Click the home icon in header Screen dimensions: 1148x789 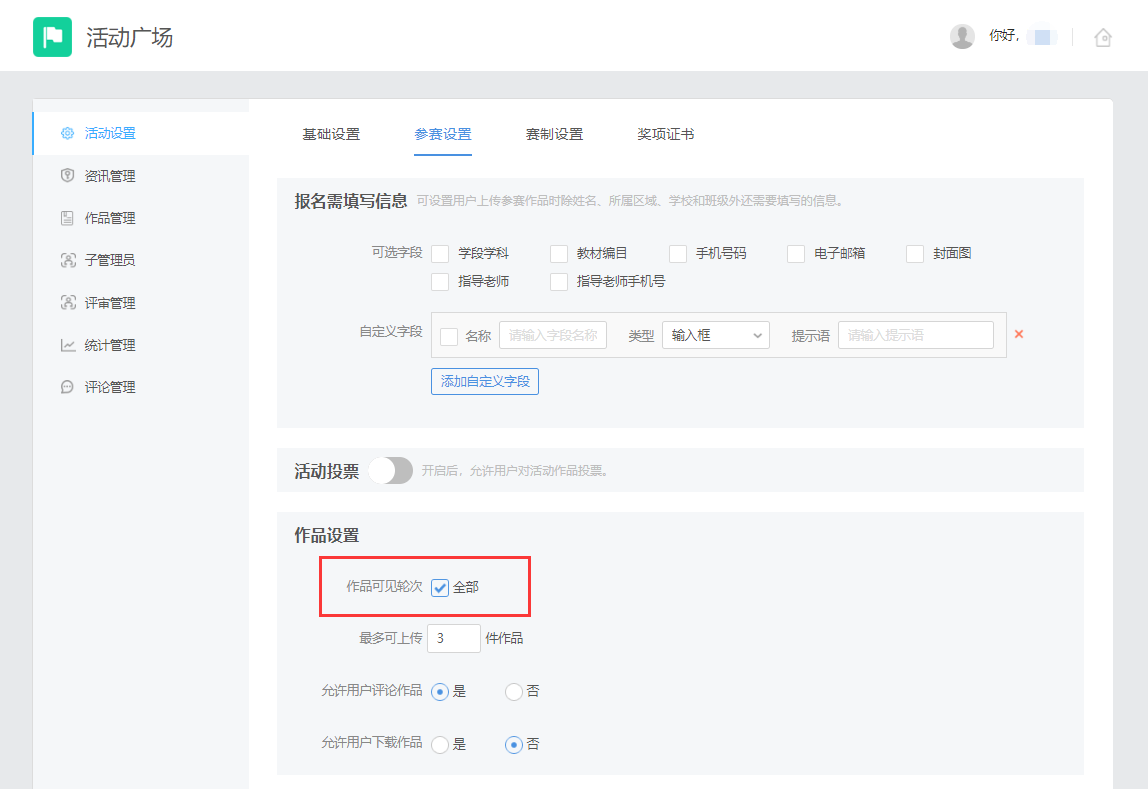point(1103,38)
